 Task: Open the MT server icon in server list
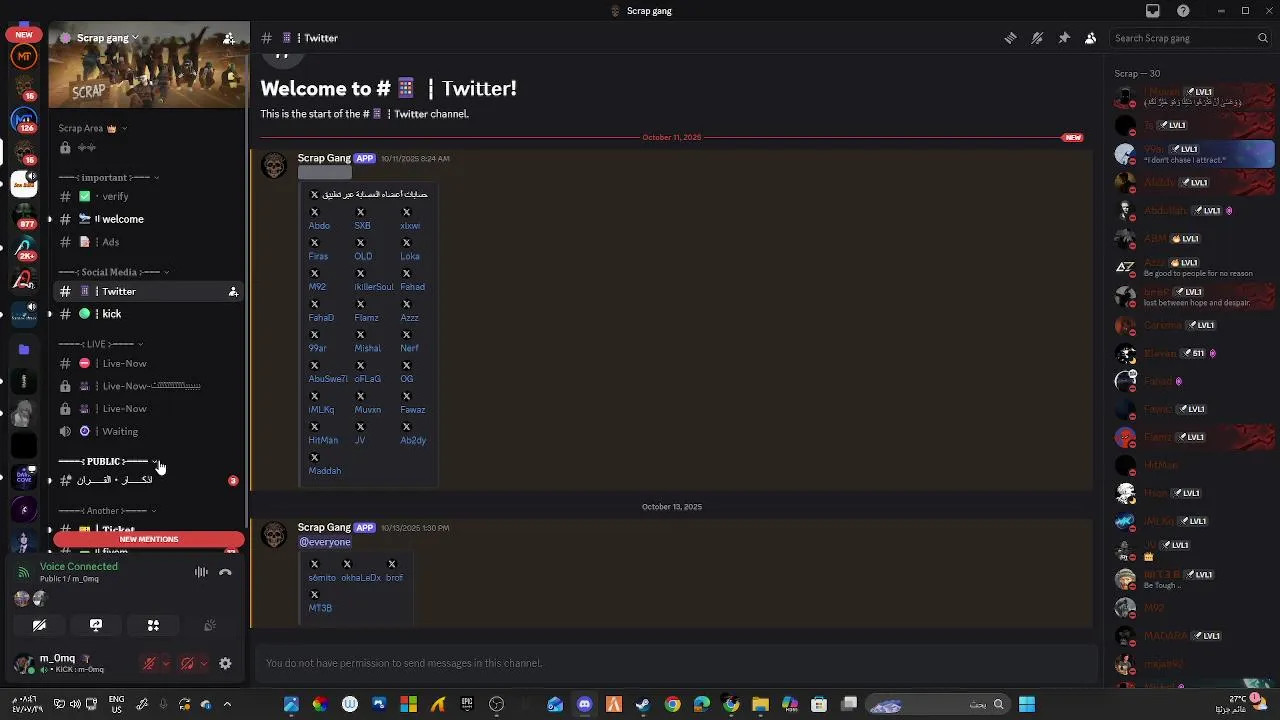24,58
